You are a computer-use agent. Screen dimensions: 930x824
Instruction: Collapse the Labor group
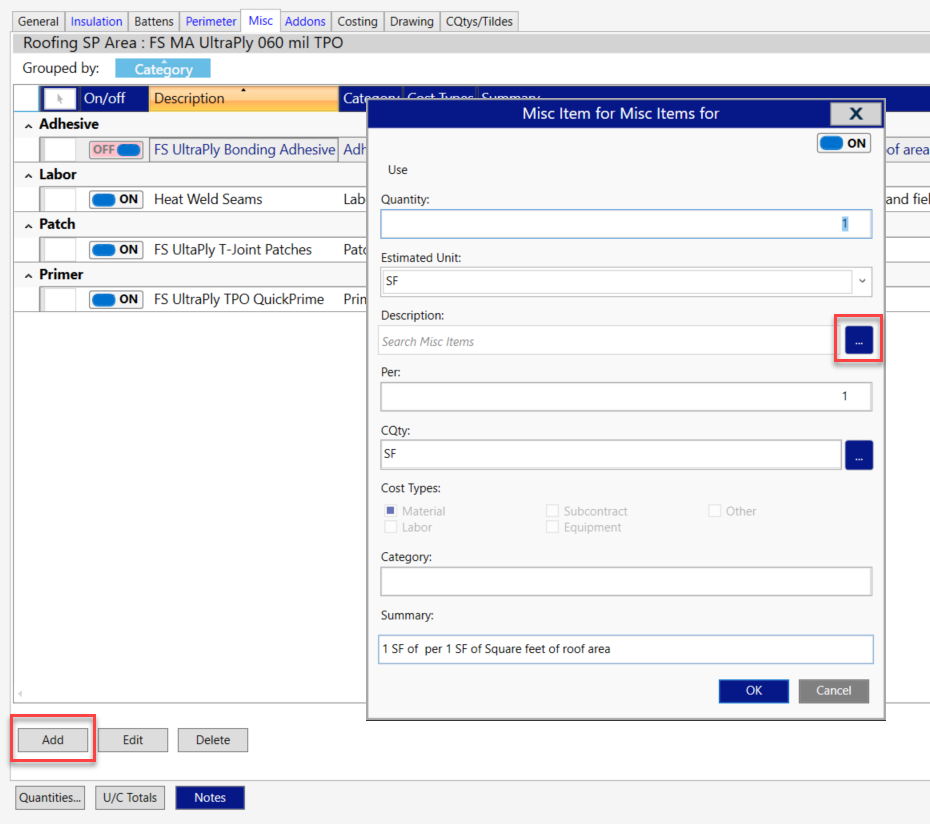coord(28,176)
